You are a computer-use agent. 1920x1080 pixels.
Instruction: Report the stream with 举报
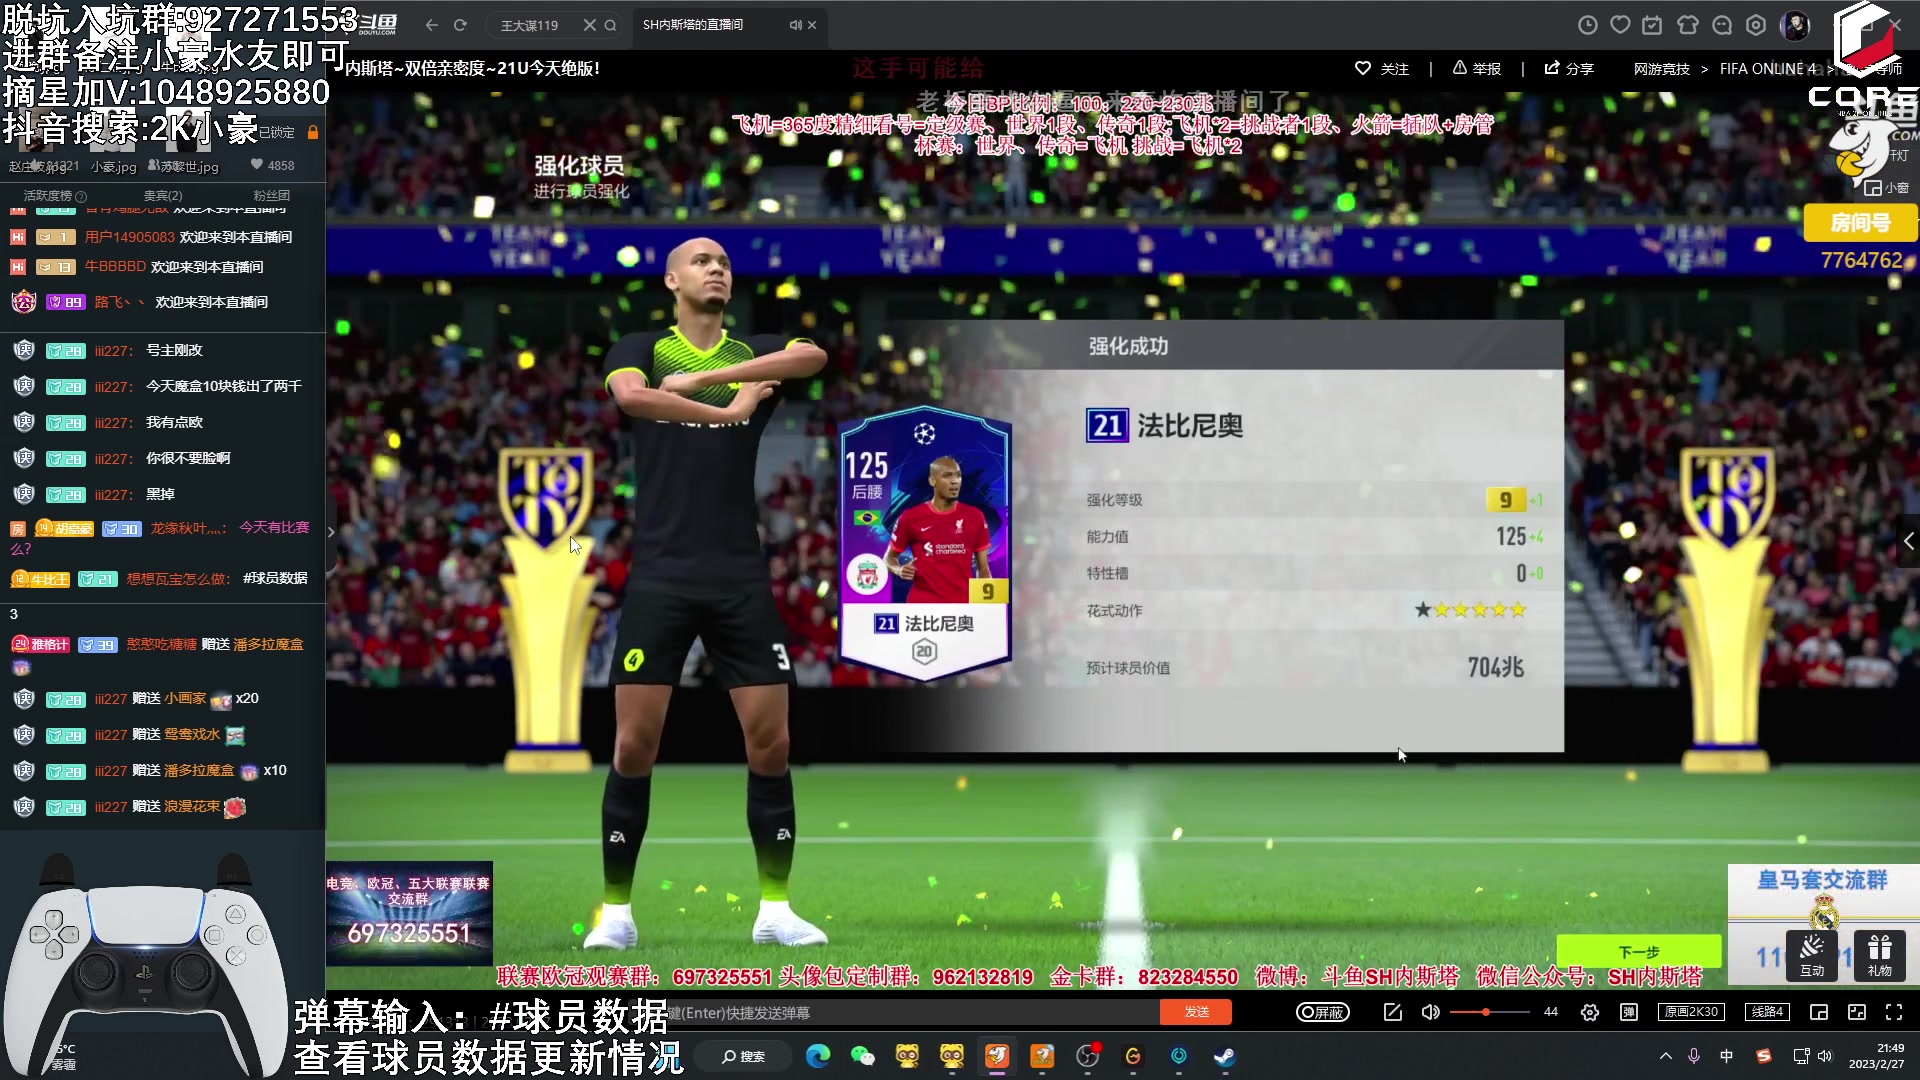click(1476, 68)
